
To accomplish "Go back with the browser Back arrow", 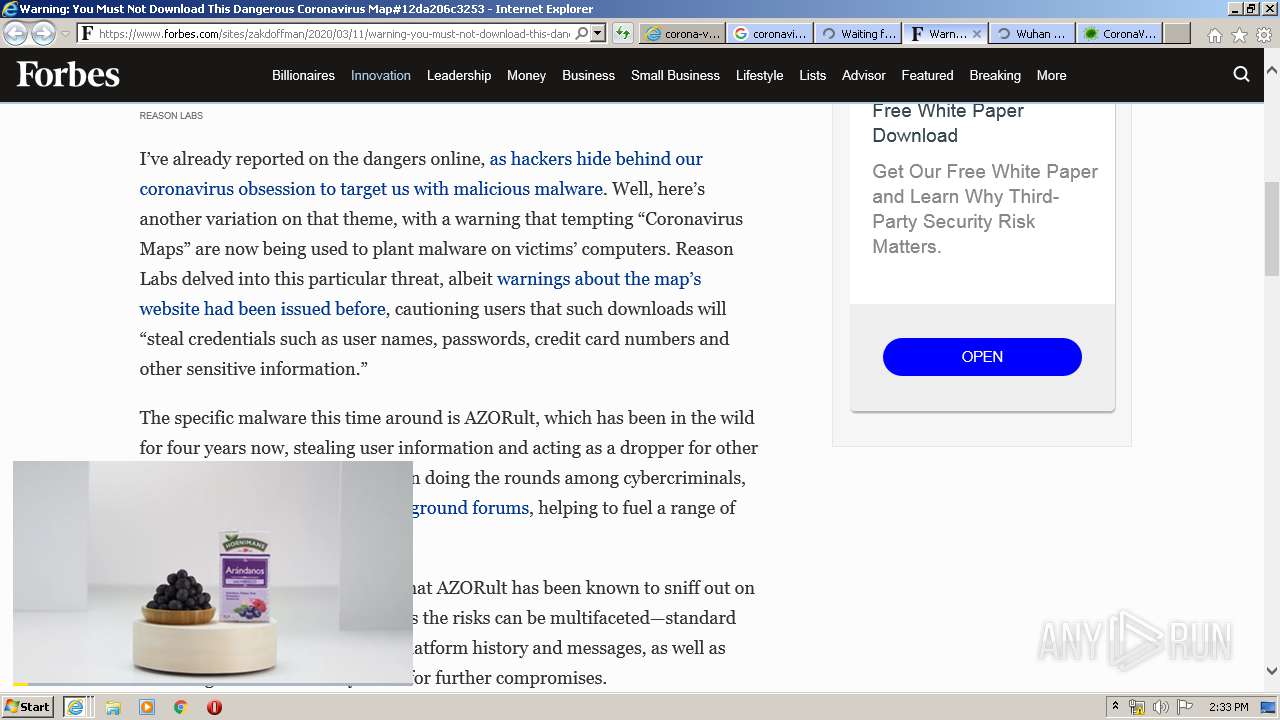I will (15, 33).
